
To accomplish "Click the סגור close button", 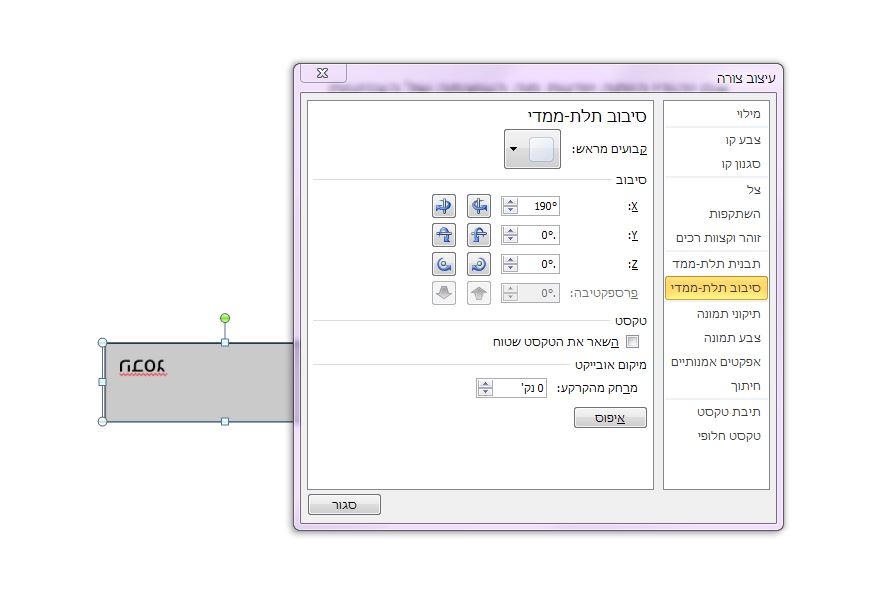I will click(344, 504).
